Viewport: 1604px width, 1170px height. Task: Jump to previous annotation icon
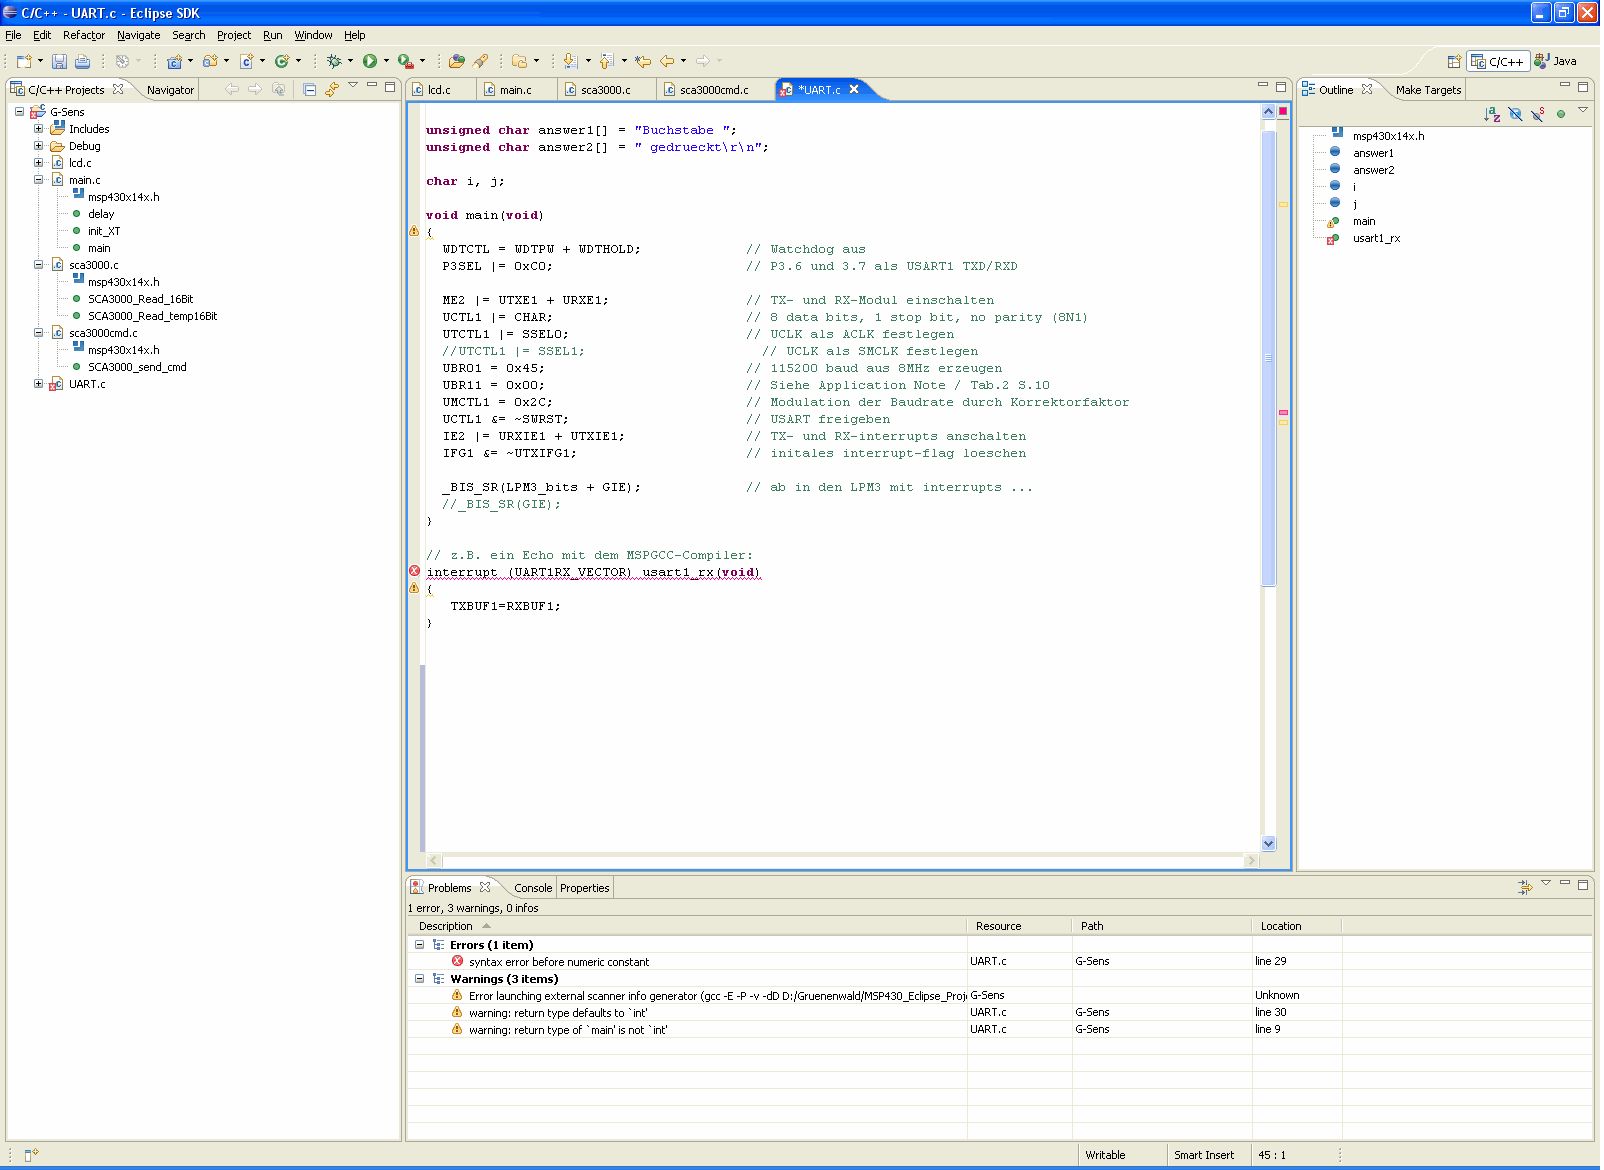tap(606, 61)
